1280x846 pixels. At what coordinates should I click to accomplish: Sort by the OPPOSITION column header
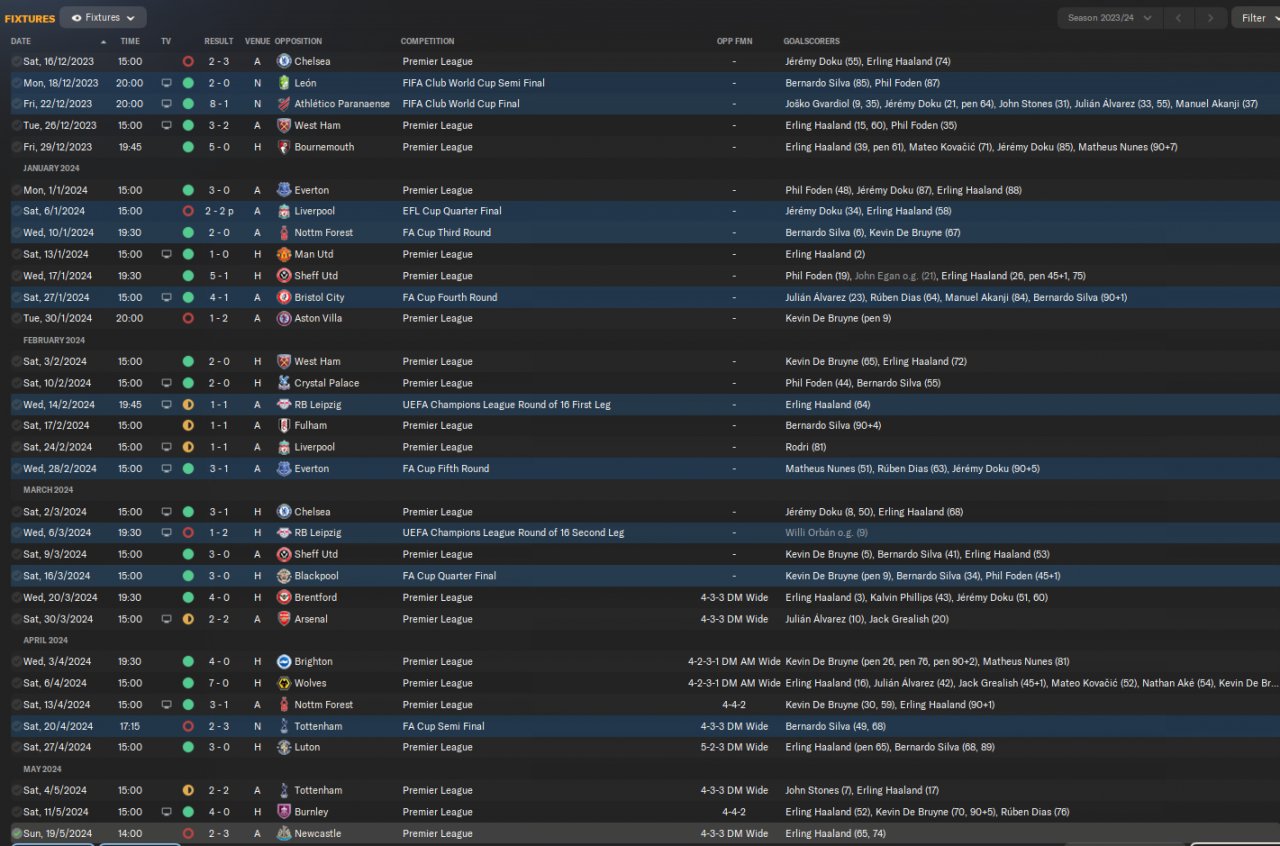(299, 41)
